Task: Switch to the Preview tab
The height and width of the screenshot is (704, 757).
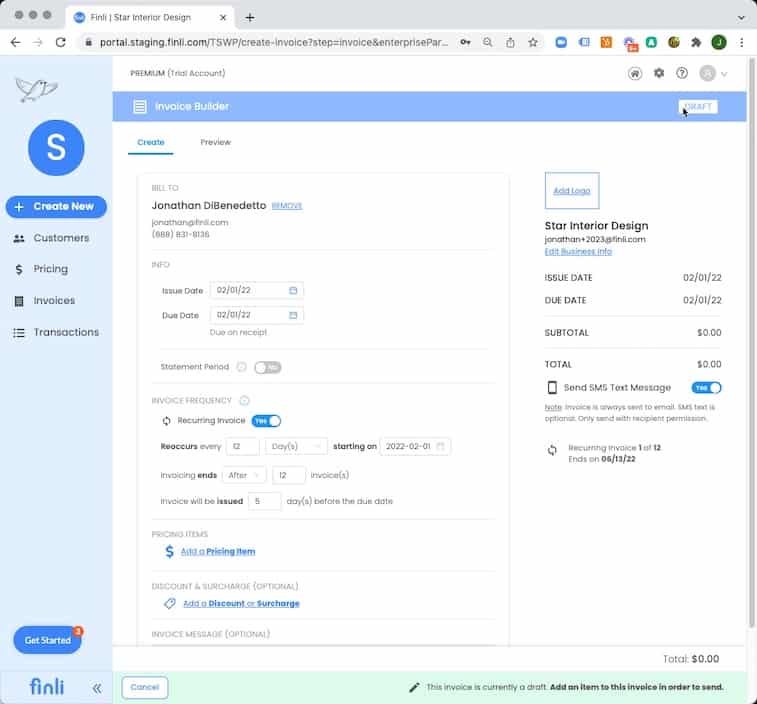Action: click(215, 142)
